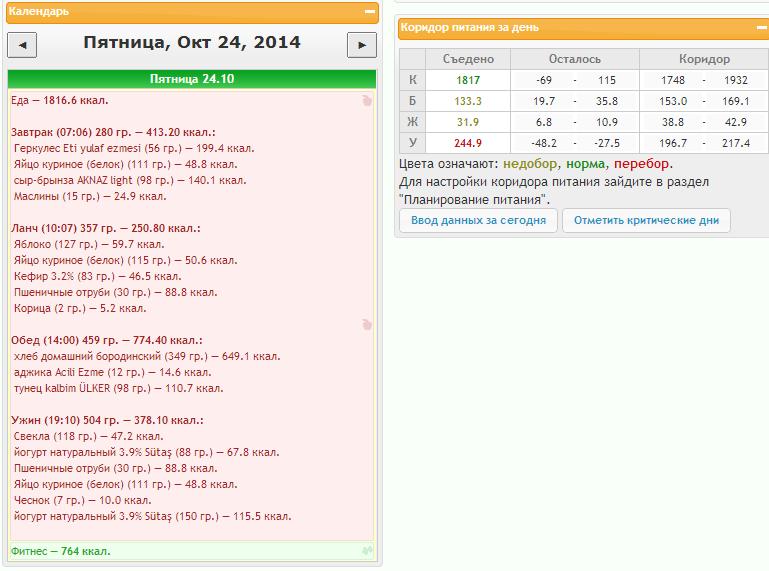Click the Маслины (15 гр.) entry
Viewport: 769px width, 571px height.
coord(90,196)
